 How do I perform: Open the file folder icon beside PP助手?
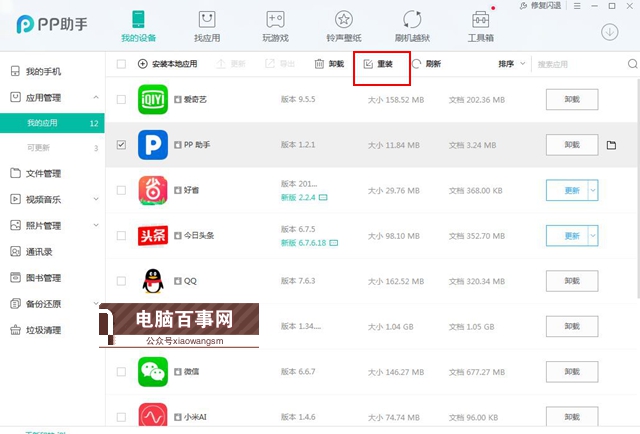pyautogui.click(x=611, y=145)
